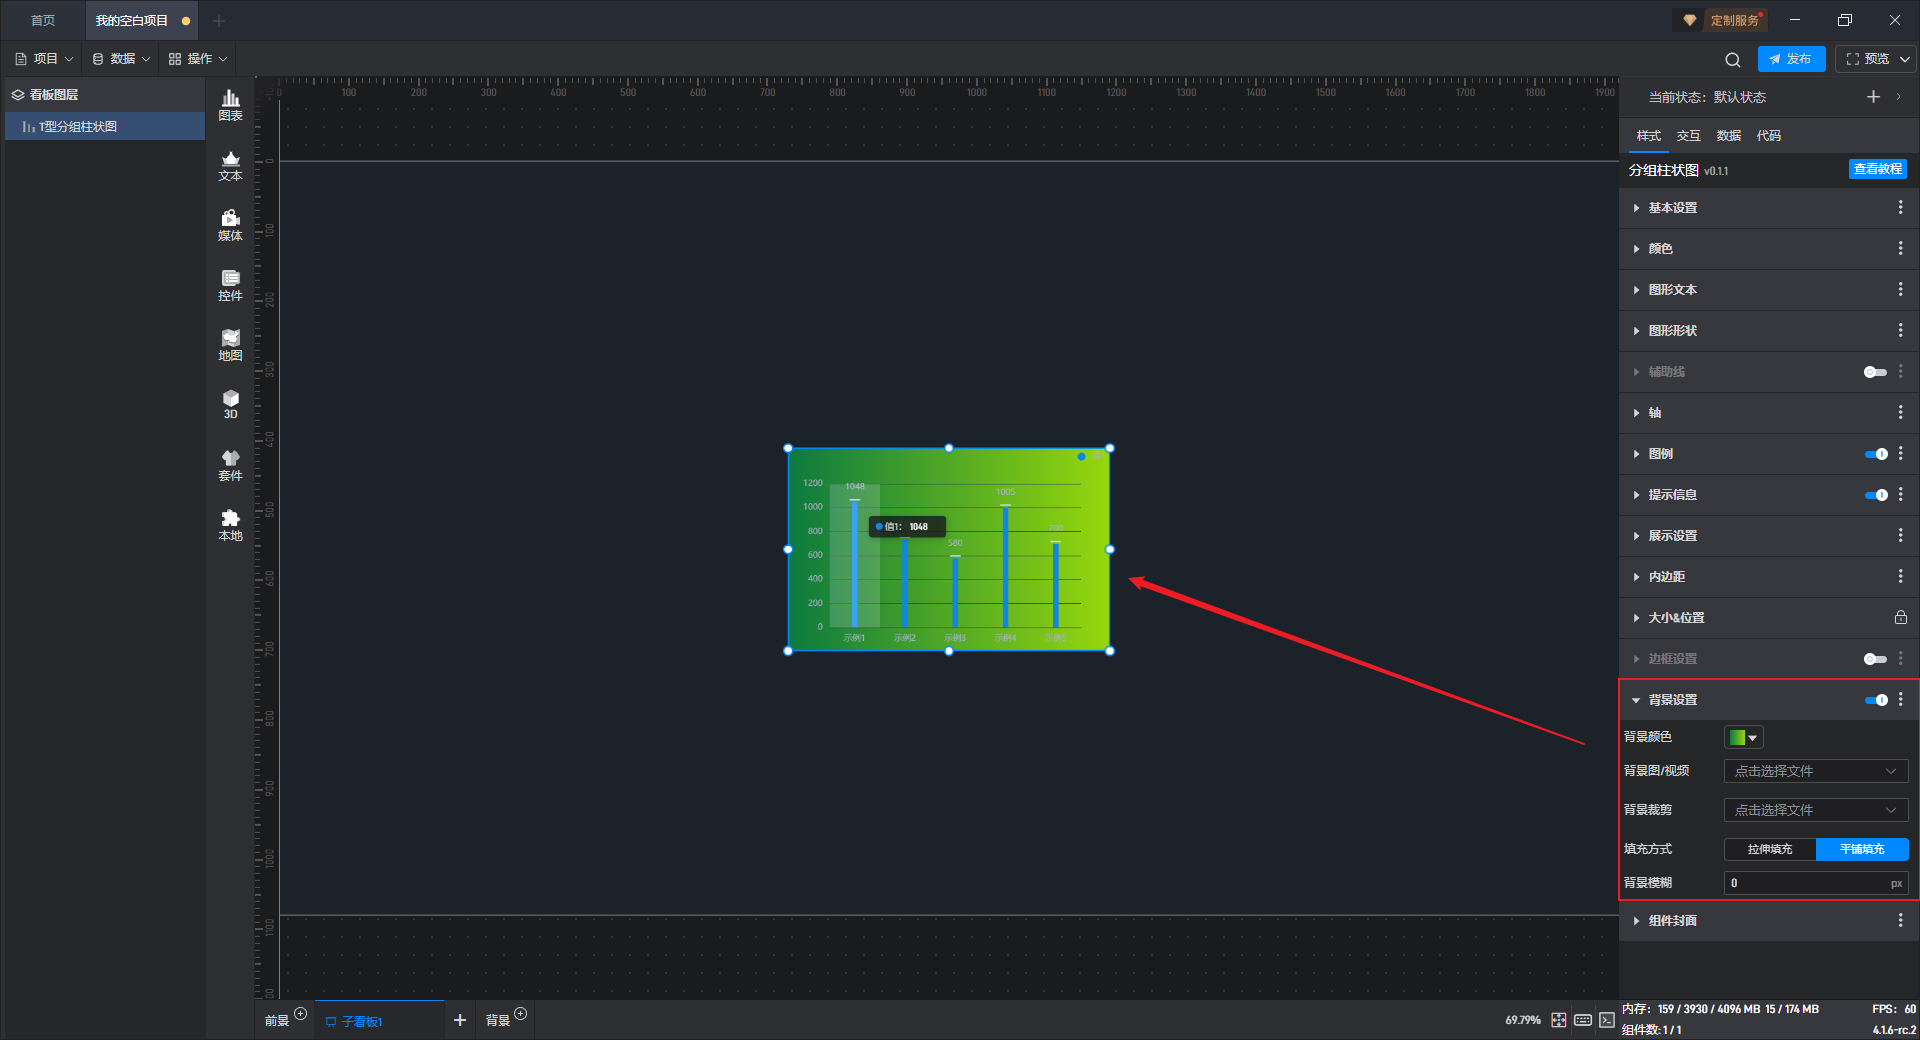Turn off the 背景设置 toggle
The width and height of the screenshot is (1920, 1040).
(x=1876, y=700)
